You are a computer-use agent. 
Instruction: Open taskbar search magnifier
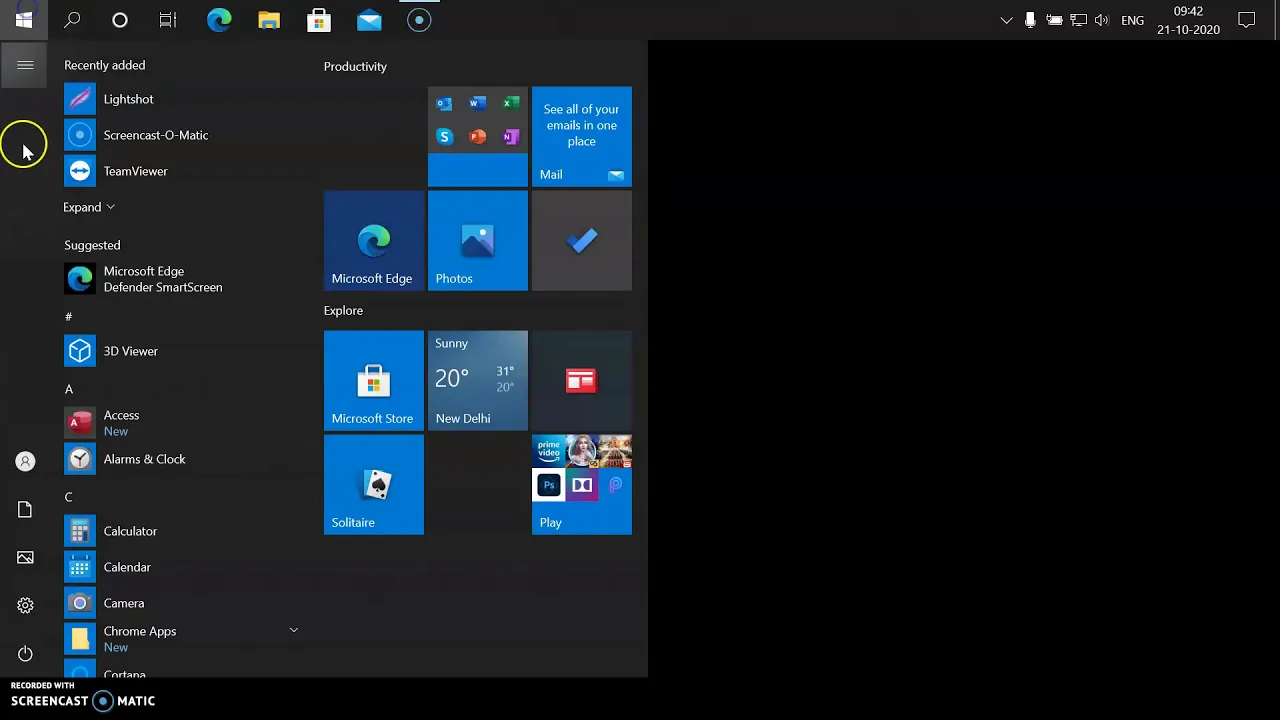pos(72,19)
